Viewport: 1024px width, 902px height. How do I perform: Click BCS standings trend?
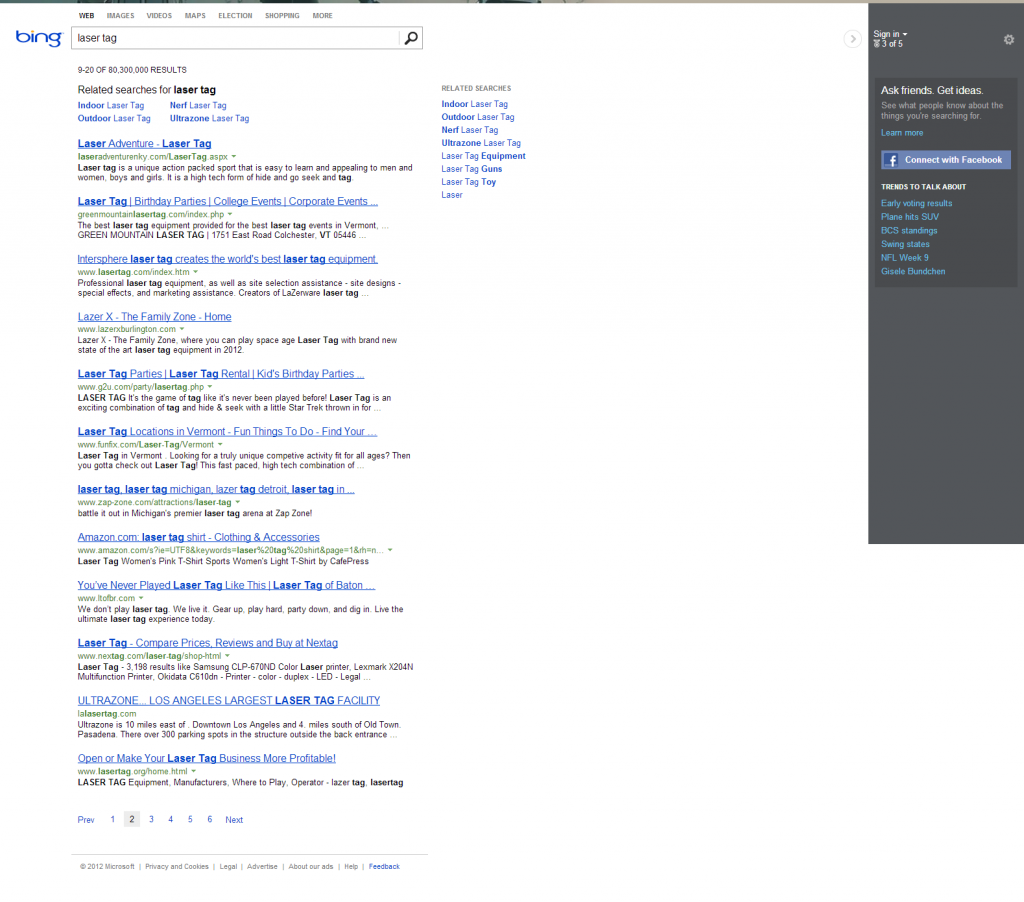(x=909, y=231)
